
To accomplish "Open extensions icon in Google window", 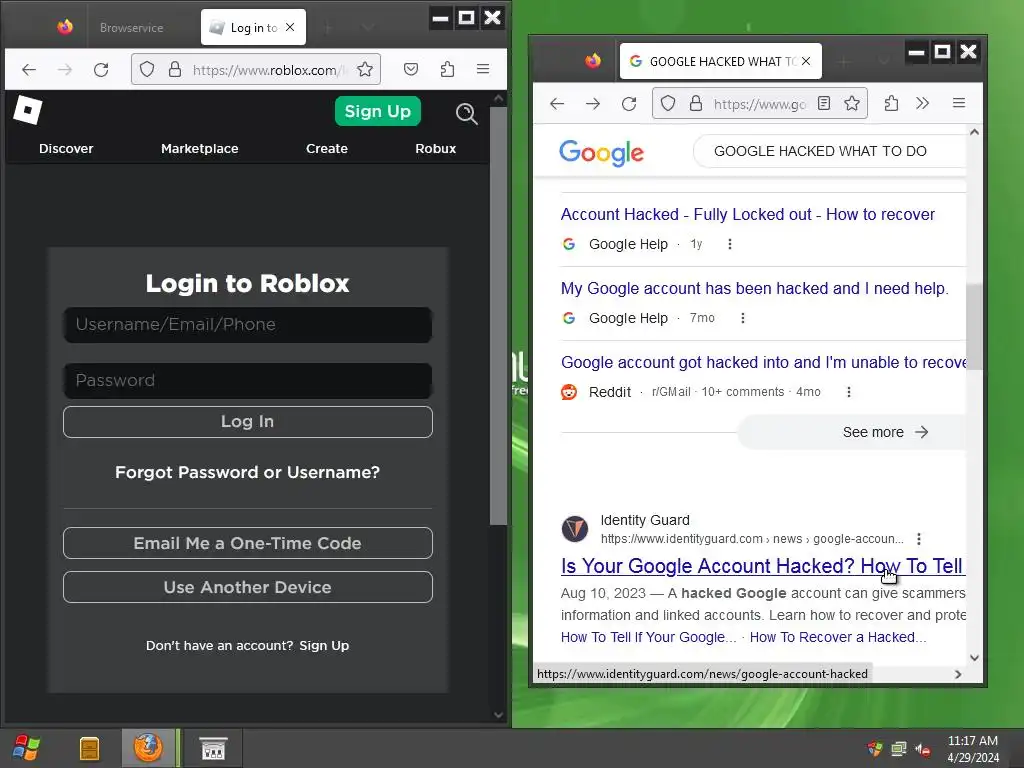I will point(891,103).
